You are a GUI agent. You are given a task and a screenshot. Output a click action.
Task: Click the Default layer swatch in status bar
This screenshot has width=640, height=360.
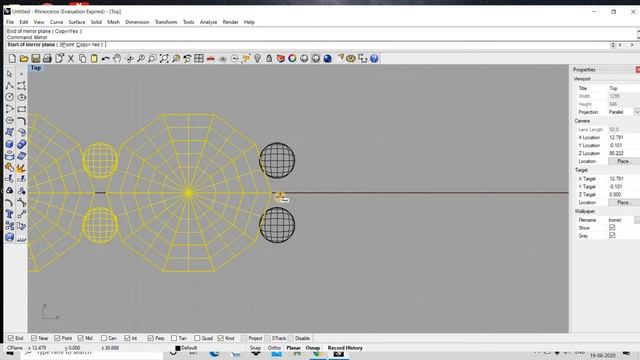coord(178,348)
